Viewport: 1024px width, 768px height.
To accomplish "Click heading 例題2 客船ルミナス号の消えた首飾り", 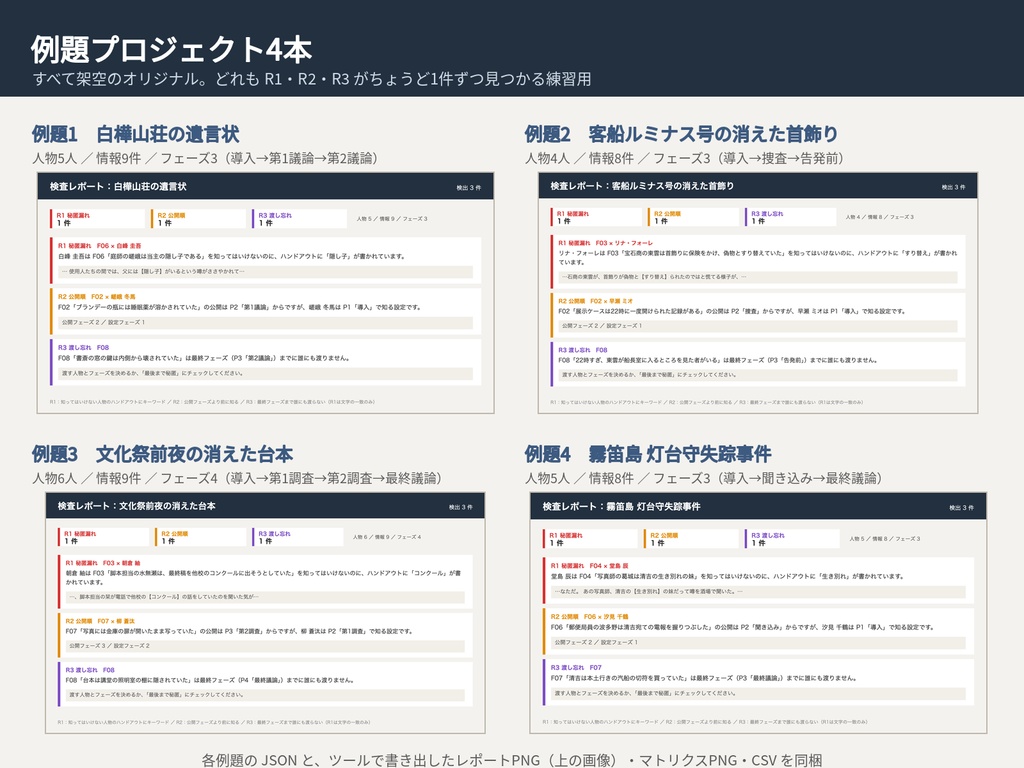I will pos(681,134).
